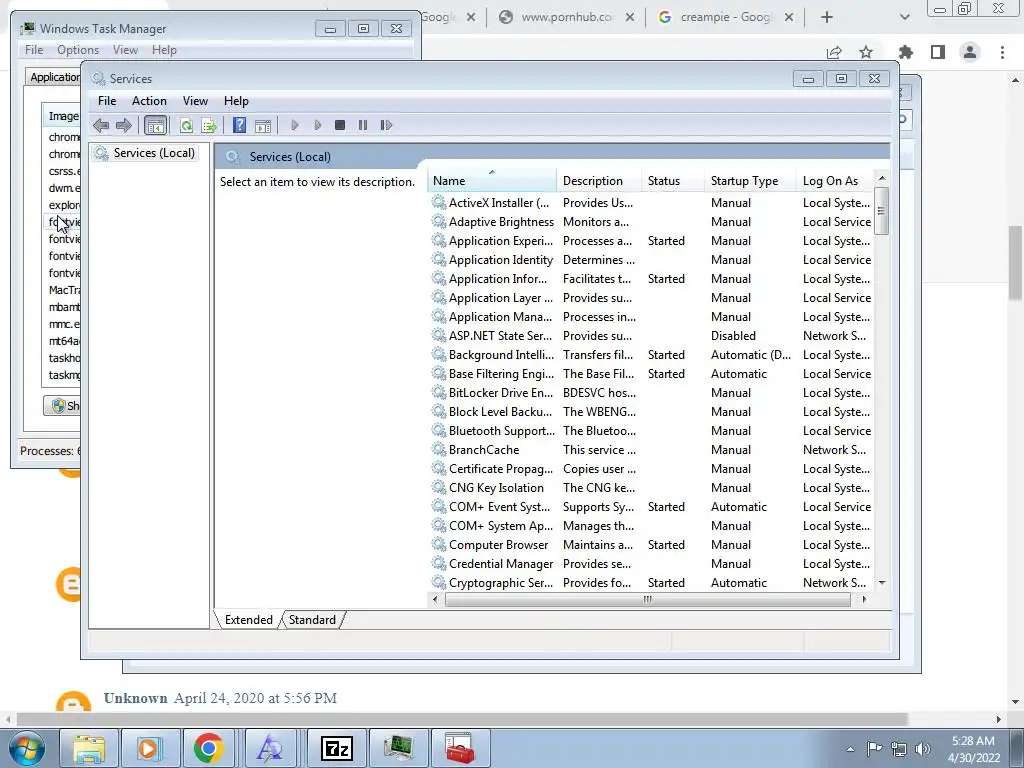Click the Forward arrow in Services toolbar
This screenshot has height=768, width=1024.
pyautogui.click(x=123, y=125)
